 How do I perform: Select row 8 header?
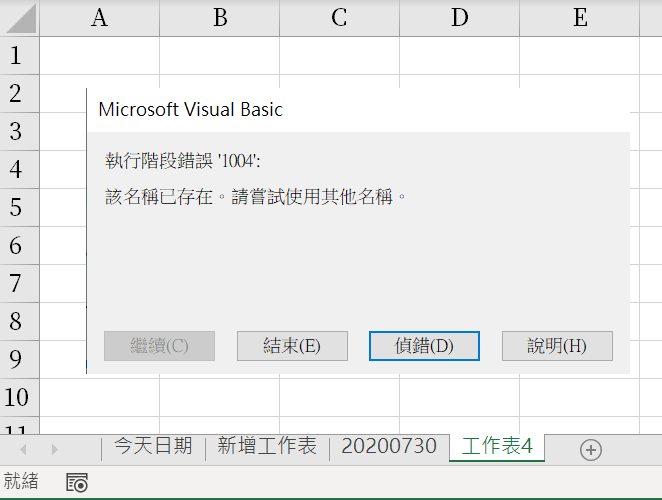click(19, 322)
